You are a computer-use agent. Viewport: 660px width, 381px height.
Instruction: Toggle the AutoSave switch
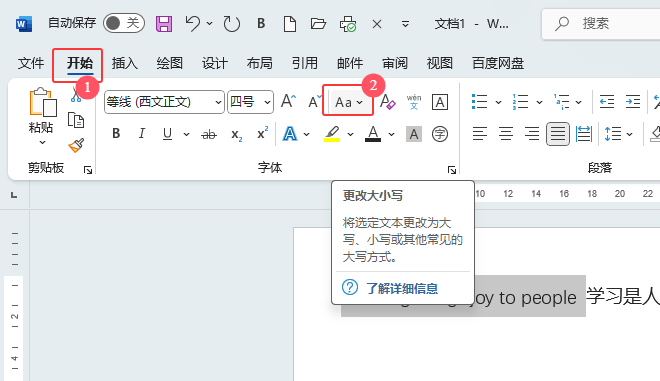click(124, 23)
